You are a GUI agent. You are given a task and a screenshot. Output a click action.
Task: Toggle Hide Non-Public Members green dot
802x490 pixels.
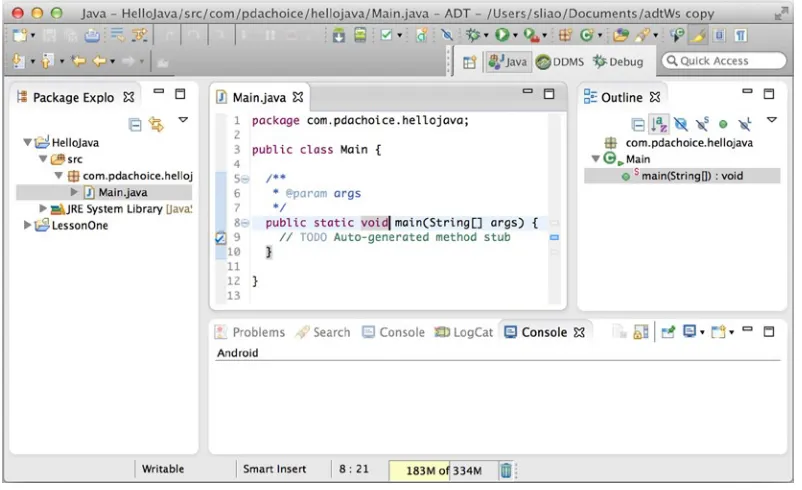[x=723, y=124]
